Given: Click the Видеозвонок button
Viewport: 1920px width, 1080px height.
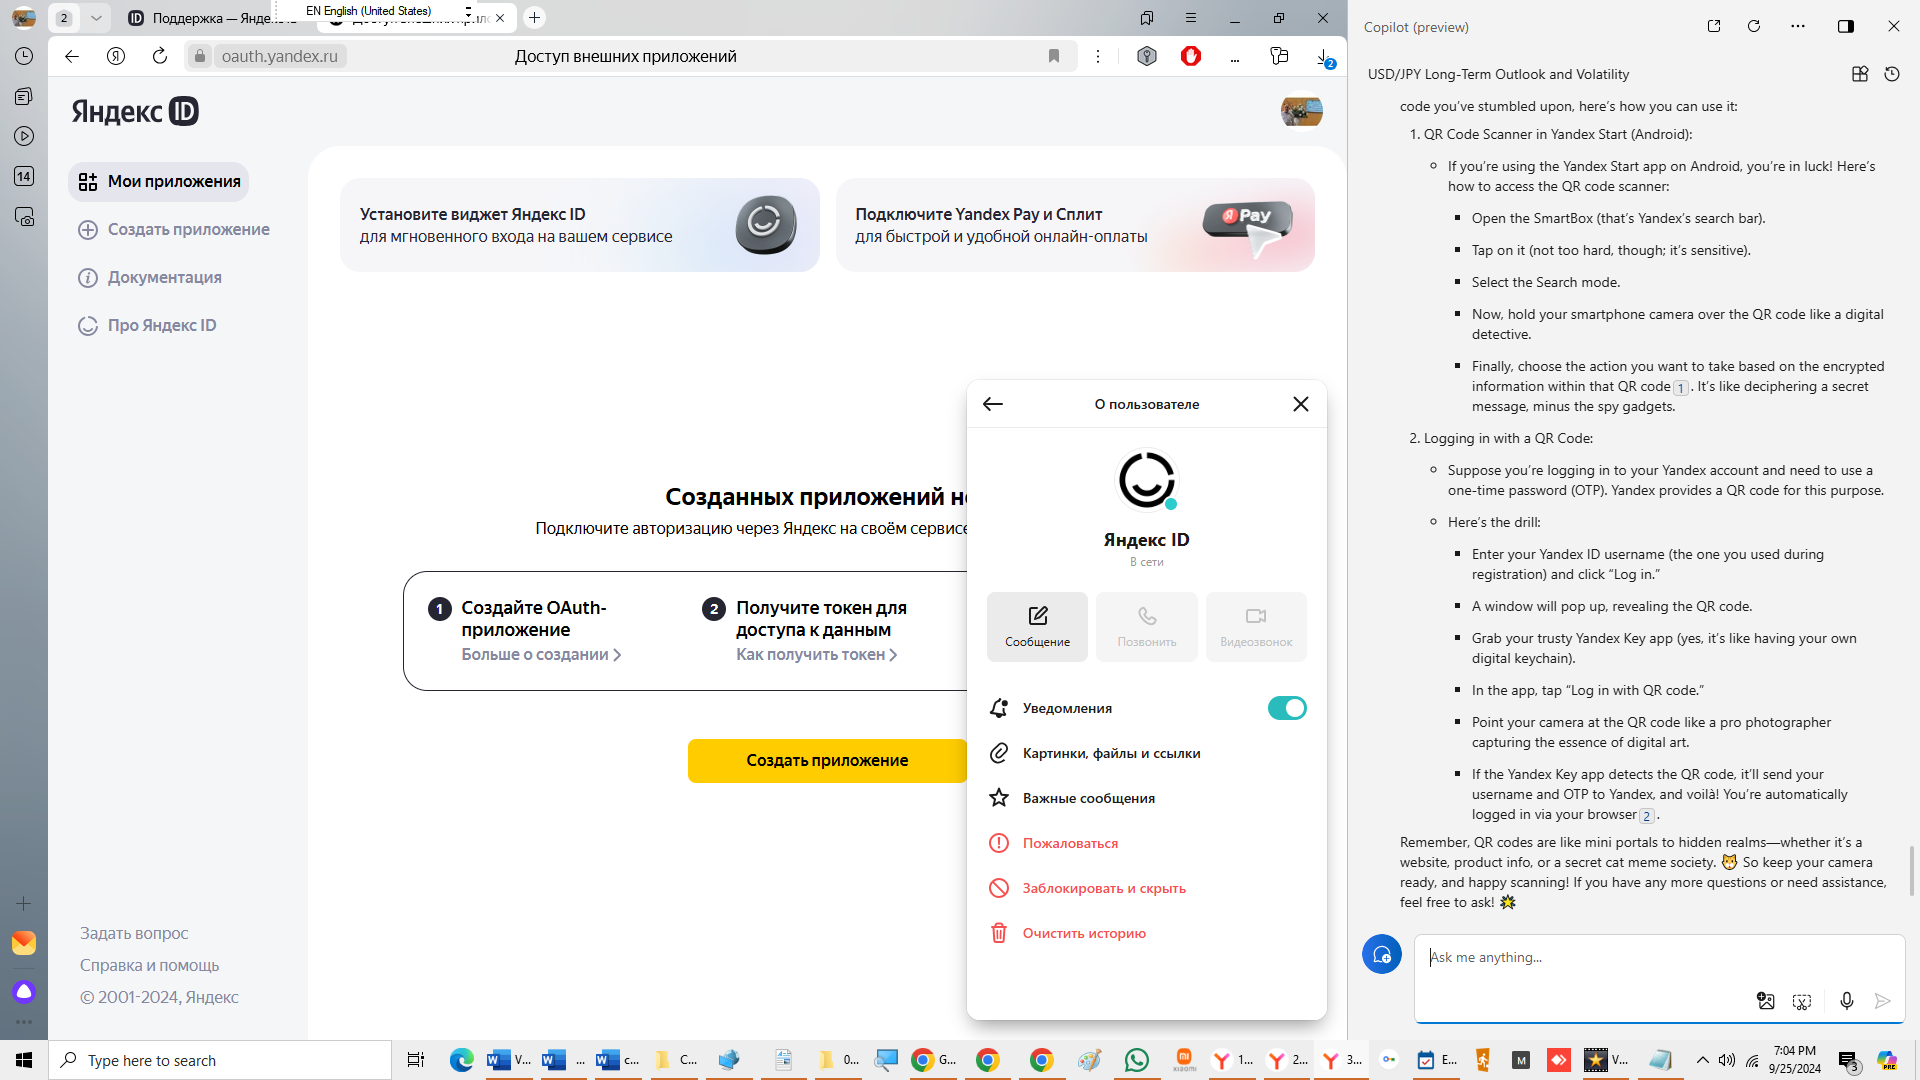Looking at the screenshot, I should pyautogui.click(x=1256, y=627).
